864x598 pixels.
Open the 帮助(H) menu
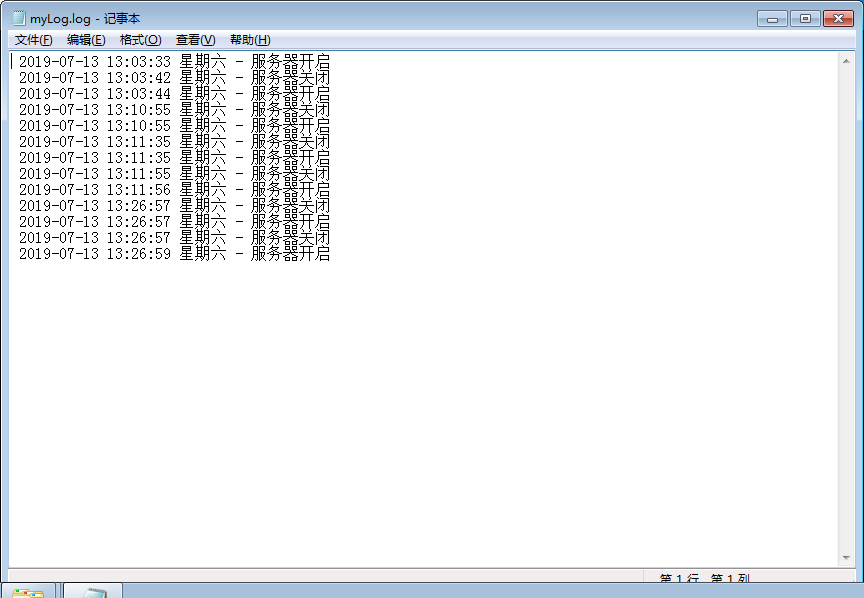(x=250, y=40)
